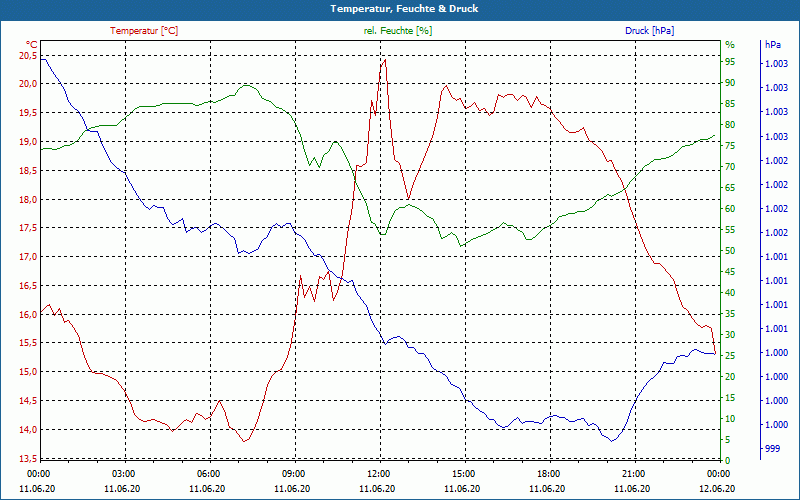Click the green '%' axis unit label
The image size is (800, 500).
tap(730, 44)
